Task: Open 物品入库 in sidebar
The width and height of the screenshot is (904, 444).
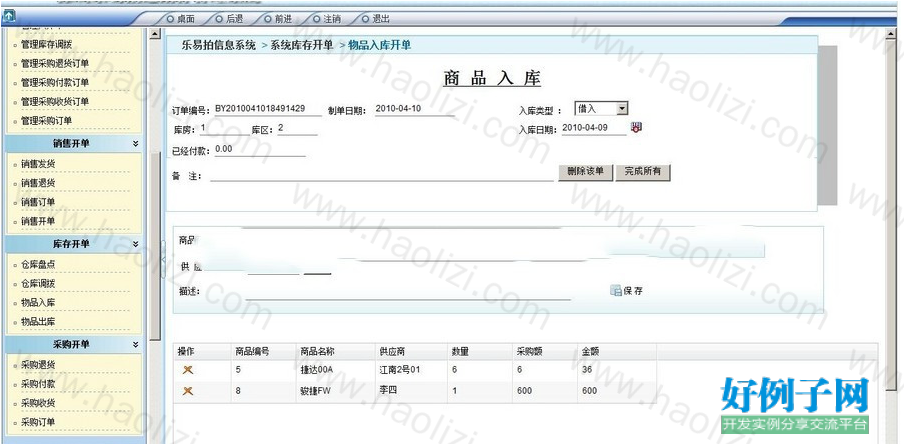Action: click(38, 302)
